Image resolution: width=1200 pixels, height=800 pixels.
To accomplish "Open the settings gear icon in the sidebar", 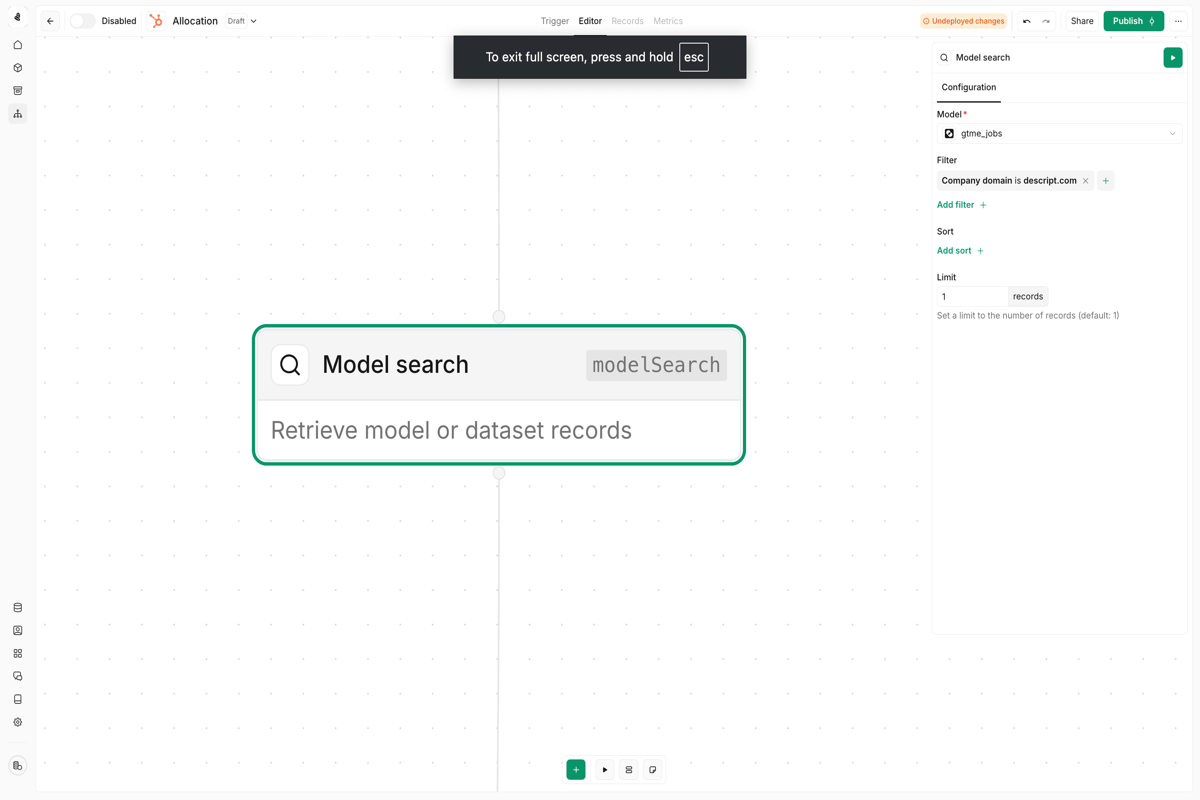I will (17, 722).
